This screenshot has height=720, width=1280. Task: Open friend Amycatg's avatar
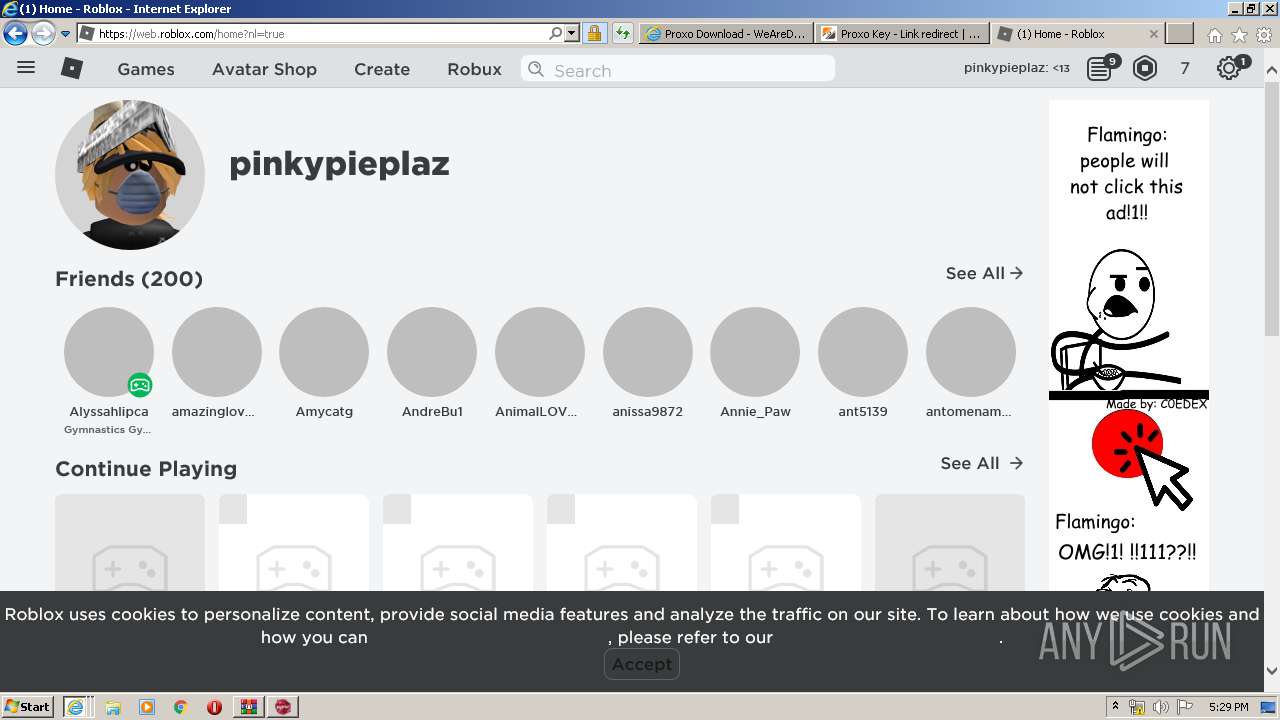(324, 352)
